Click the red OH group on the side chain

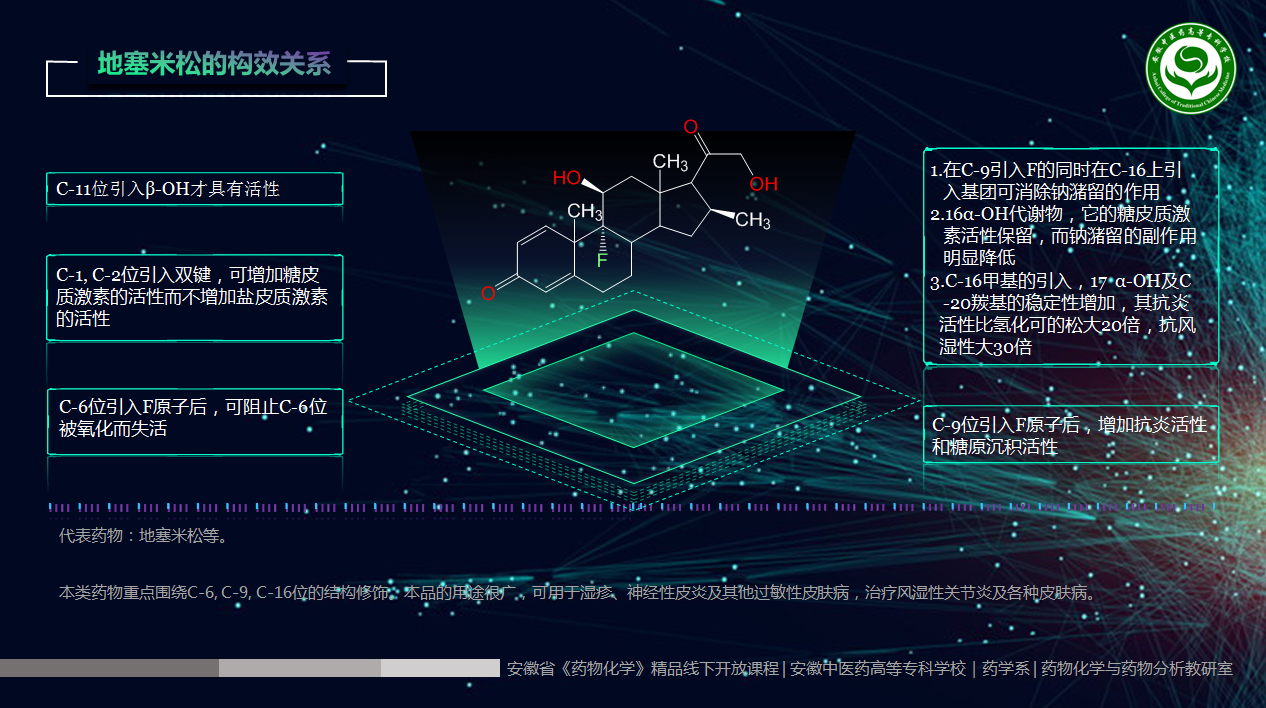761,183
